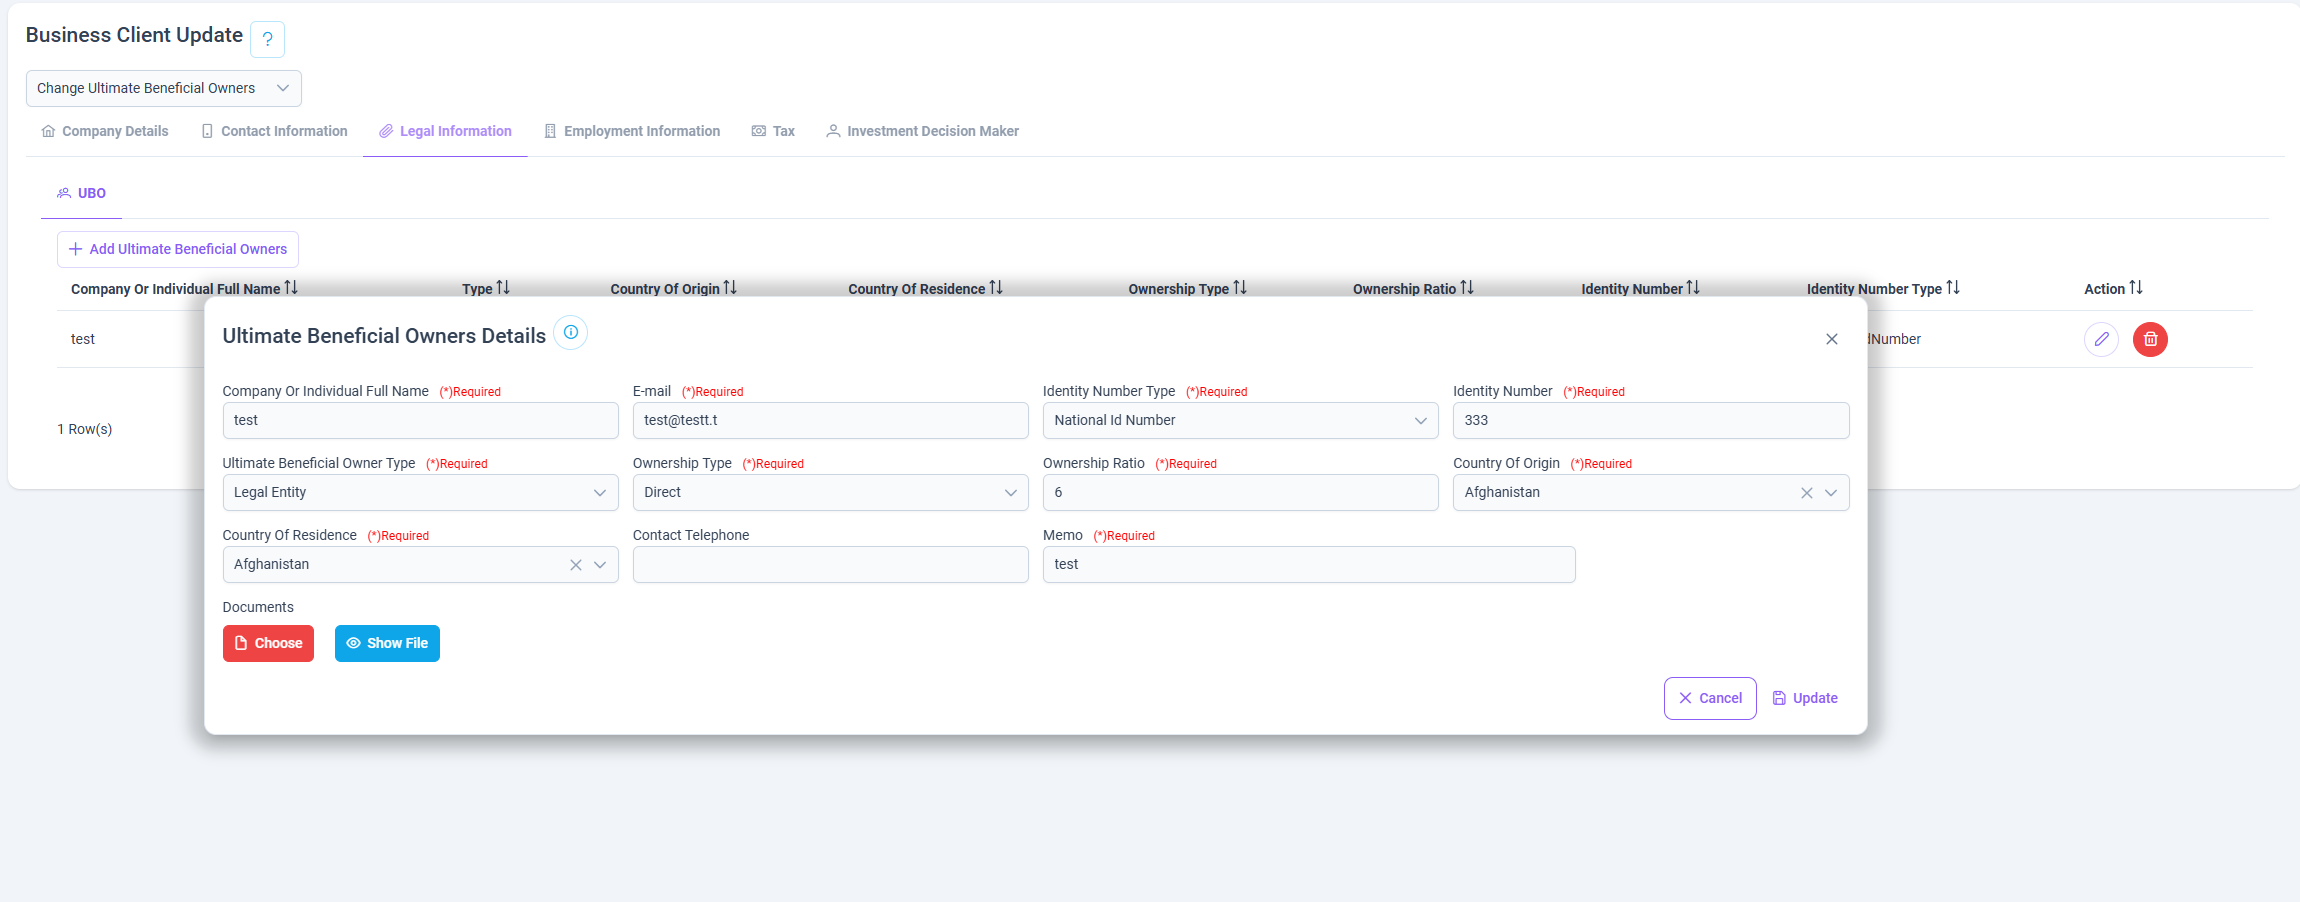Screen dimensions: 2300x902
Task: Switch to the Company Details tab
Action: point(105,131)
